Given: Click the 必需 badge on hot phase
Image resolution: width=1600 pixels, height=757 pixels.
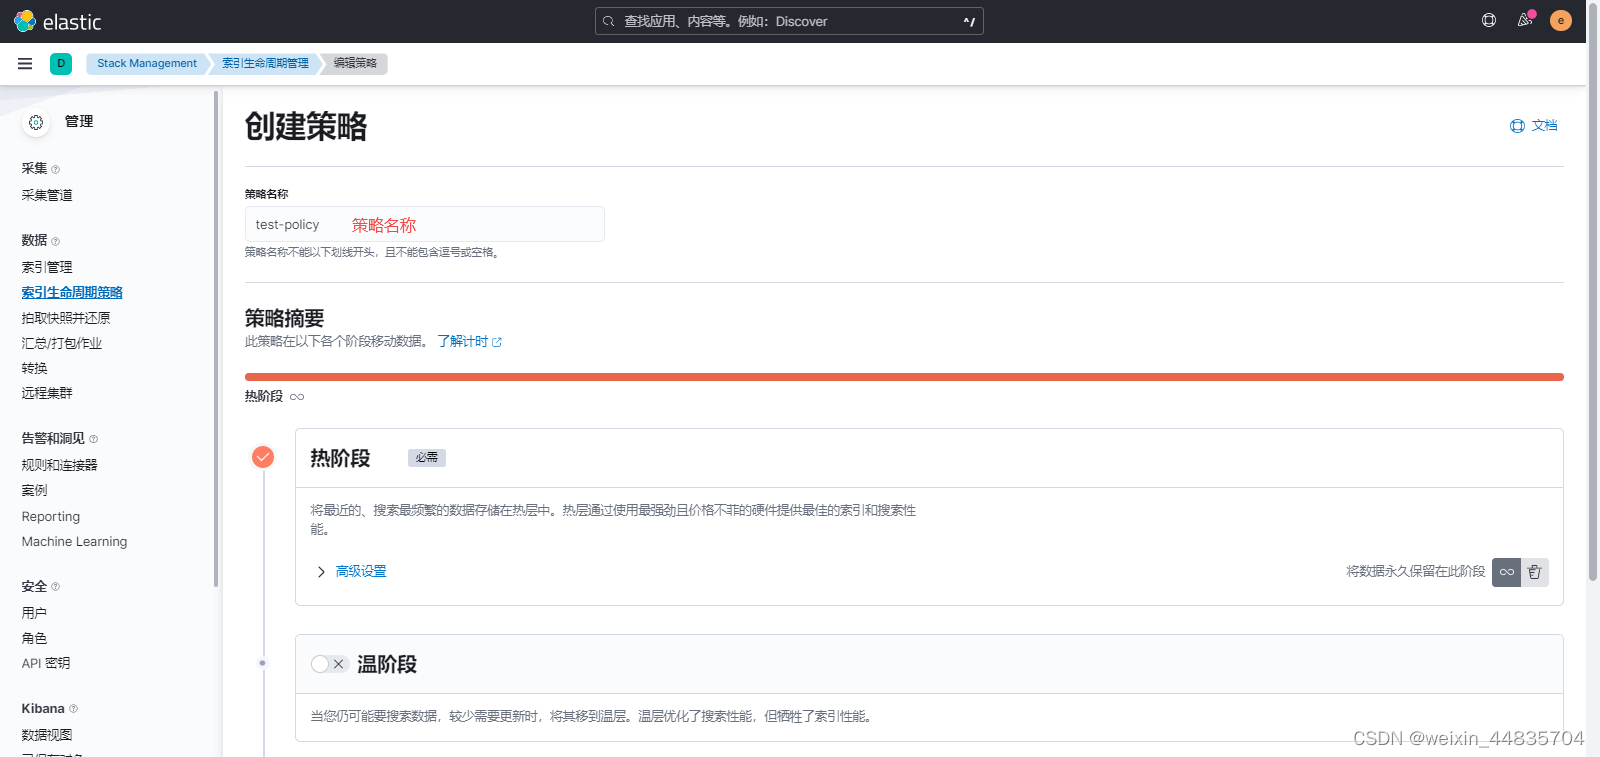Looking at the screenshot, I should coord(427,458).
